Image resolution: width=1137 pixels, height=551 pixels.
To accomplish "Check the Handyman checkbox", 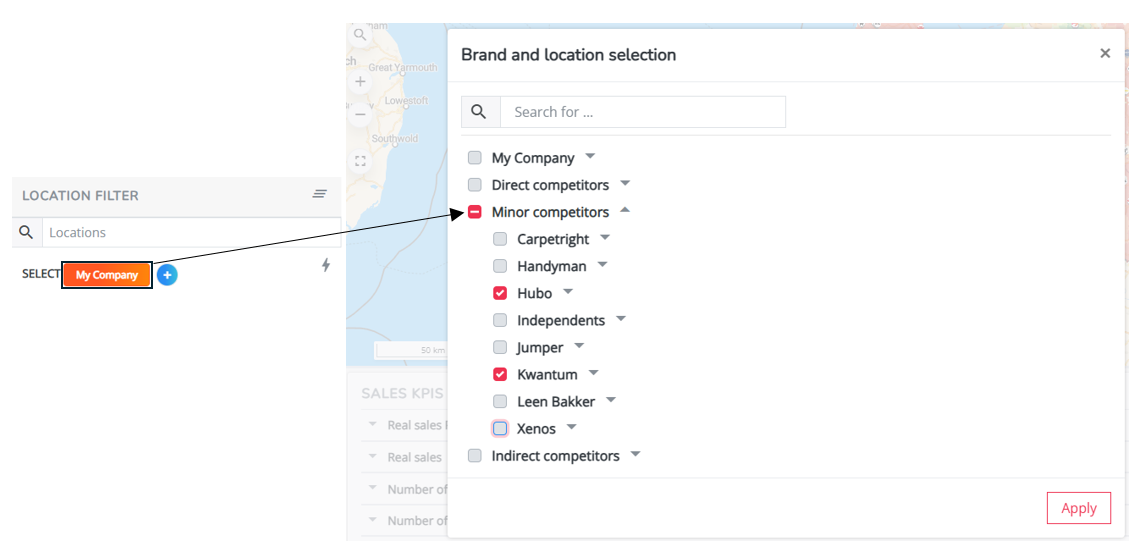I will pyautogui.click(x=500, y=266).
